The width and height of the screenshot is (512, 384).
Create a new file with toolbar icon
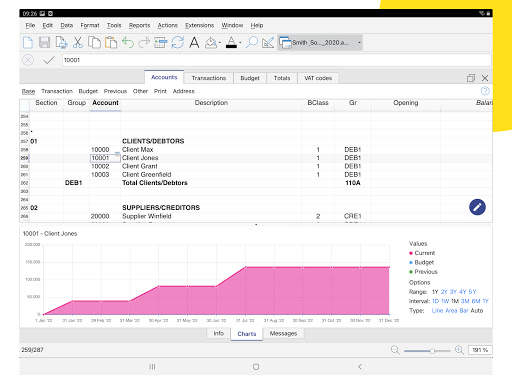point(28,43)
